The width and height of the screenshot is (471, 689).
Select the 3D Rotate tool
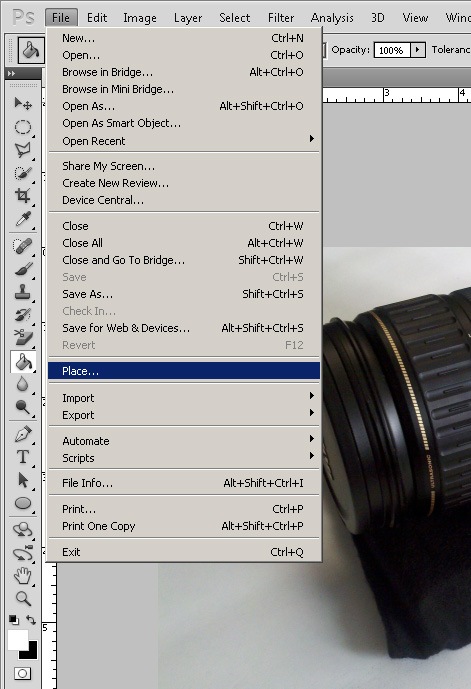23,530
